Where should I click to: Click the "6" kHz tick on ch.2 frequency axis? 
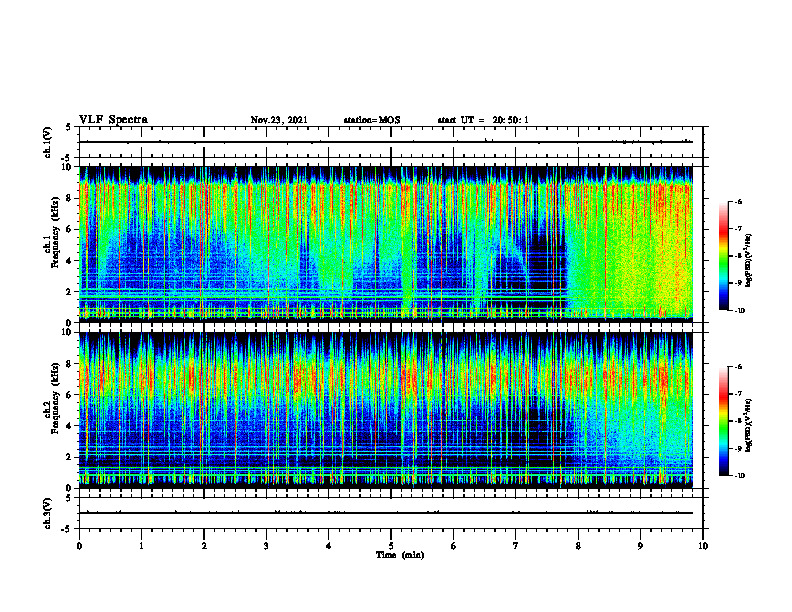pos(70,395)
